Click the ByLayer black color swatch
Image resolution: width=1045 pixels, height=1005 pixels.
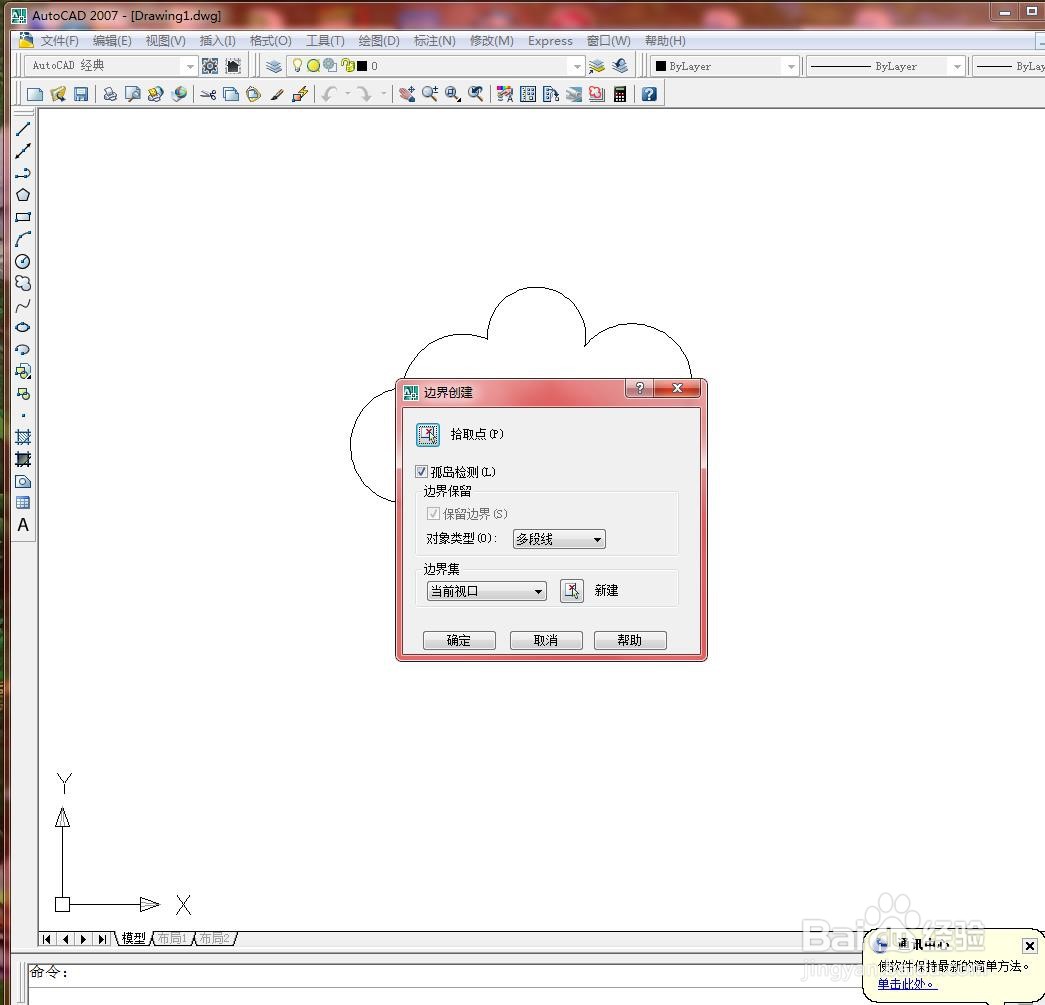click(661, 66)
